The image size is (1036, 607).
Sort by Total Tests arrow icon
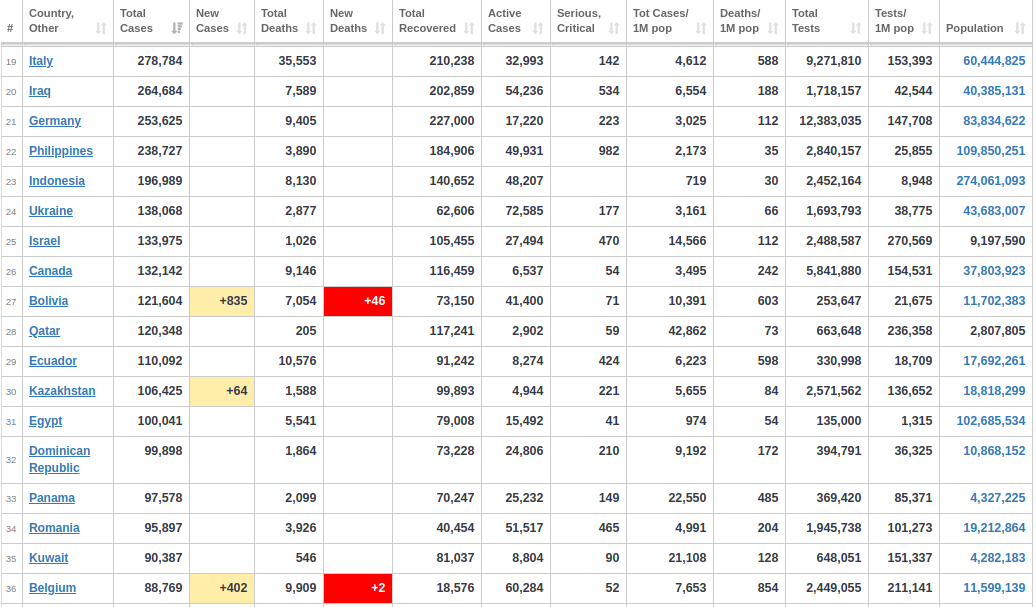point(856,28)
